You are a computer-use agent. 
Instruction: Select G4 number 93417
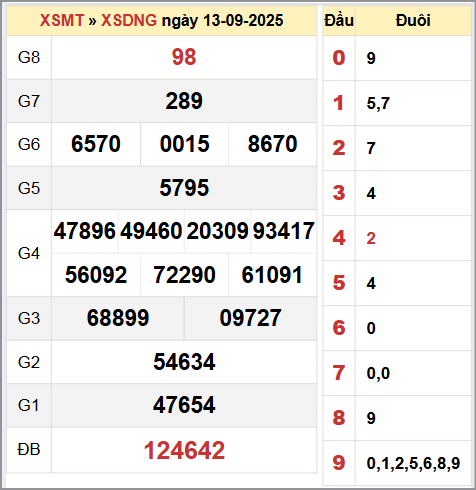tap(284, 231)
